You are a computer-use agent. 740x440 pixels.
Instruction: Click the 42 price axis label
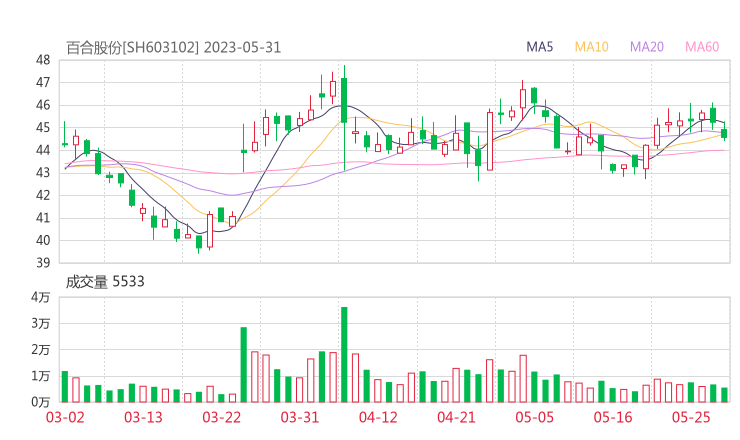tap(43, 195)
